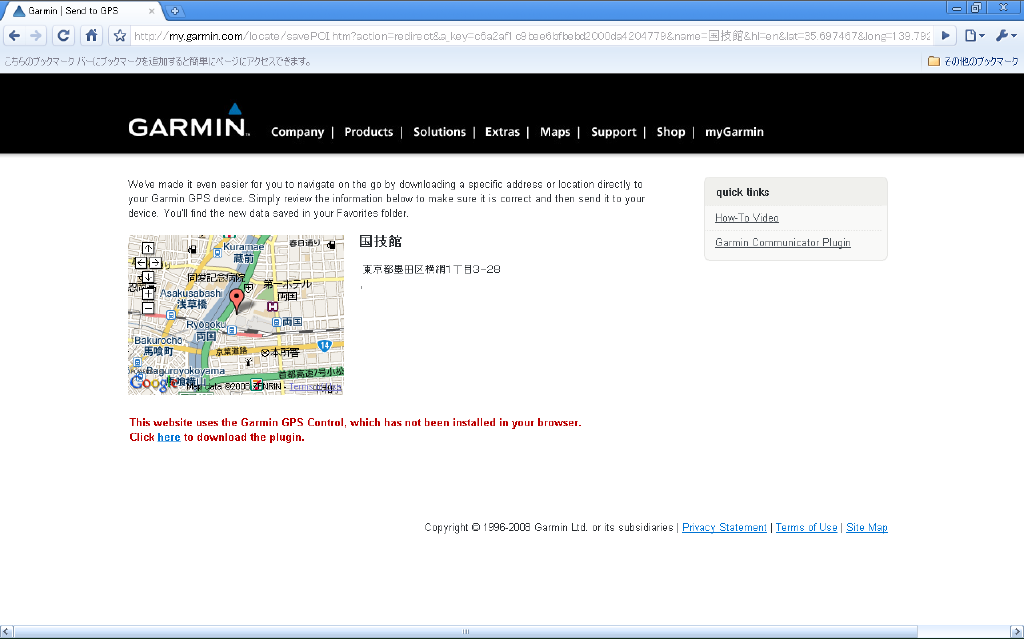Click the Google logo on the map
Screen dimensions: 1024x639
pyautogui.click(x=152, y=383)
